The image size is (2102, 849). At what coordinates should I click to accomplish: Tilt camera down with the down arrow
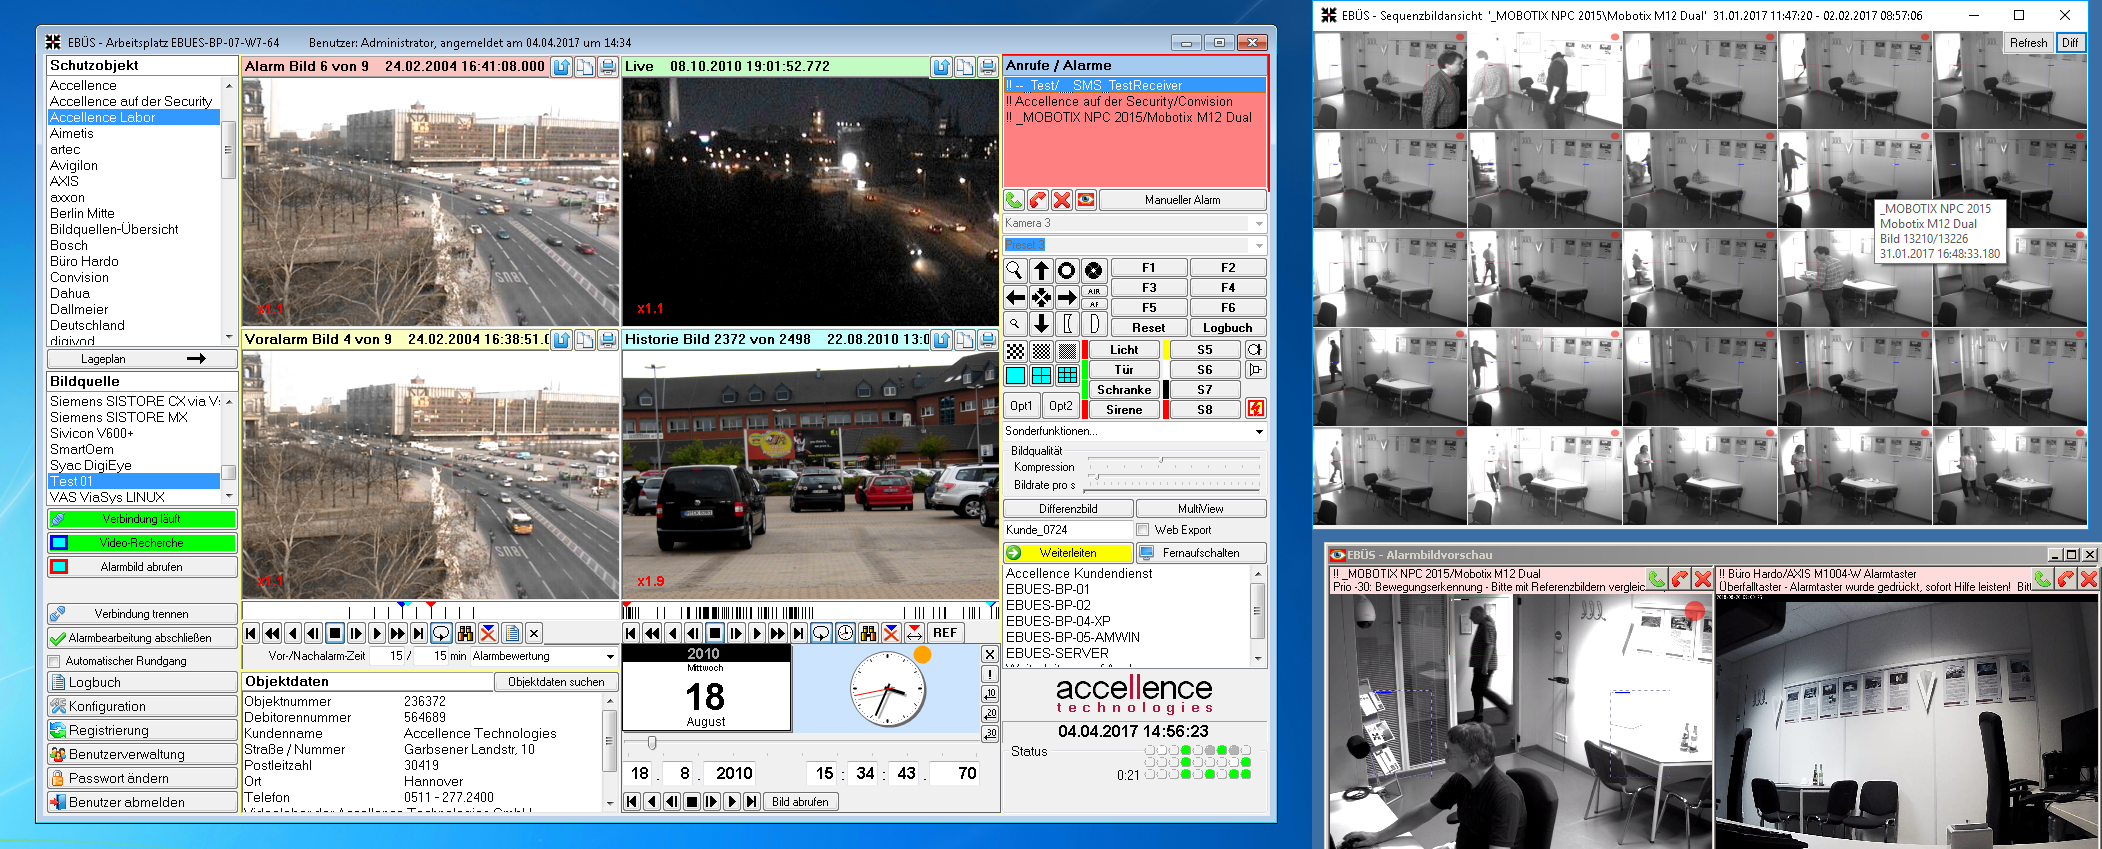(1041, 324)
